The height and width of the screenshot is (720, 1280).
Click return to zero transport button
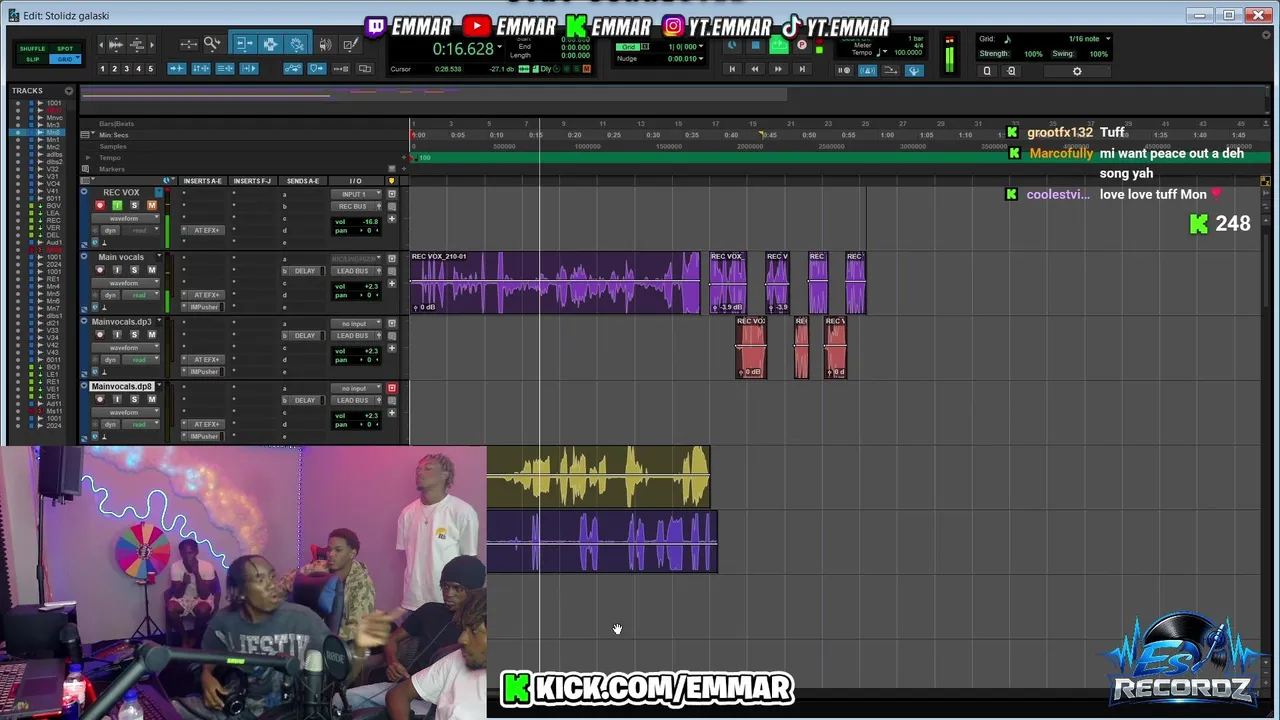[732, 69]
